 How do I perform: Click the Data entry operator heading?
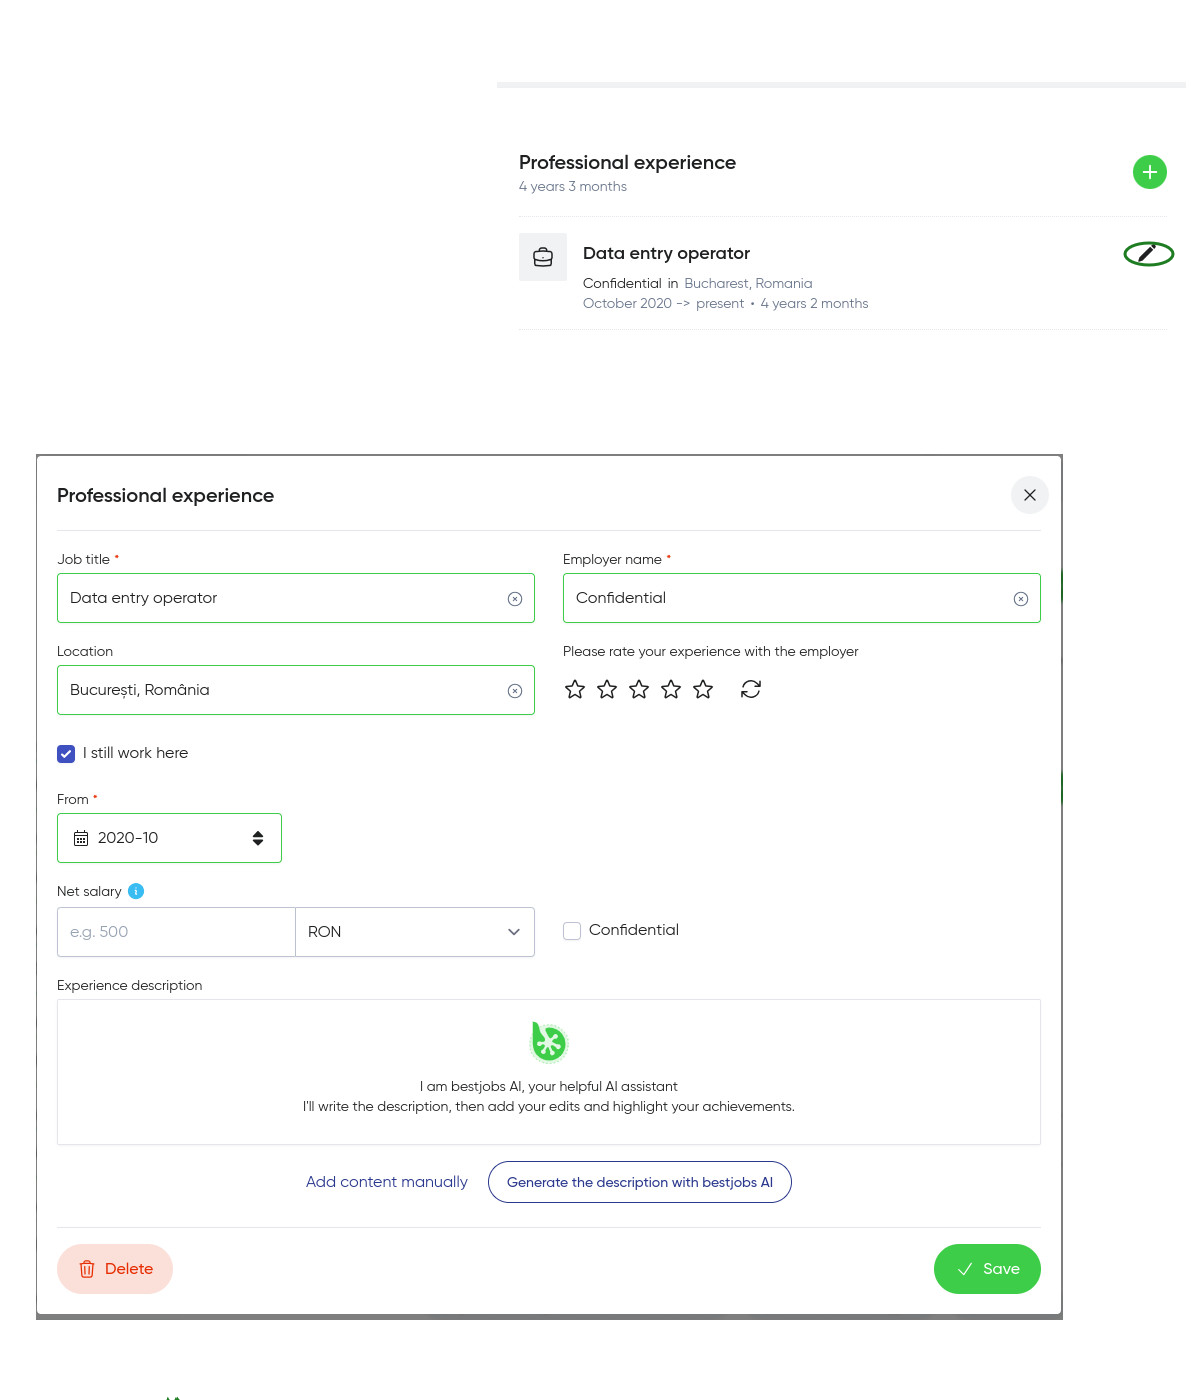click(666, 254)
